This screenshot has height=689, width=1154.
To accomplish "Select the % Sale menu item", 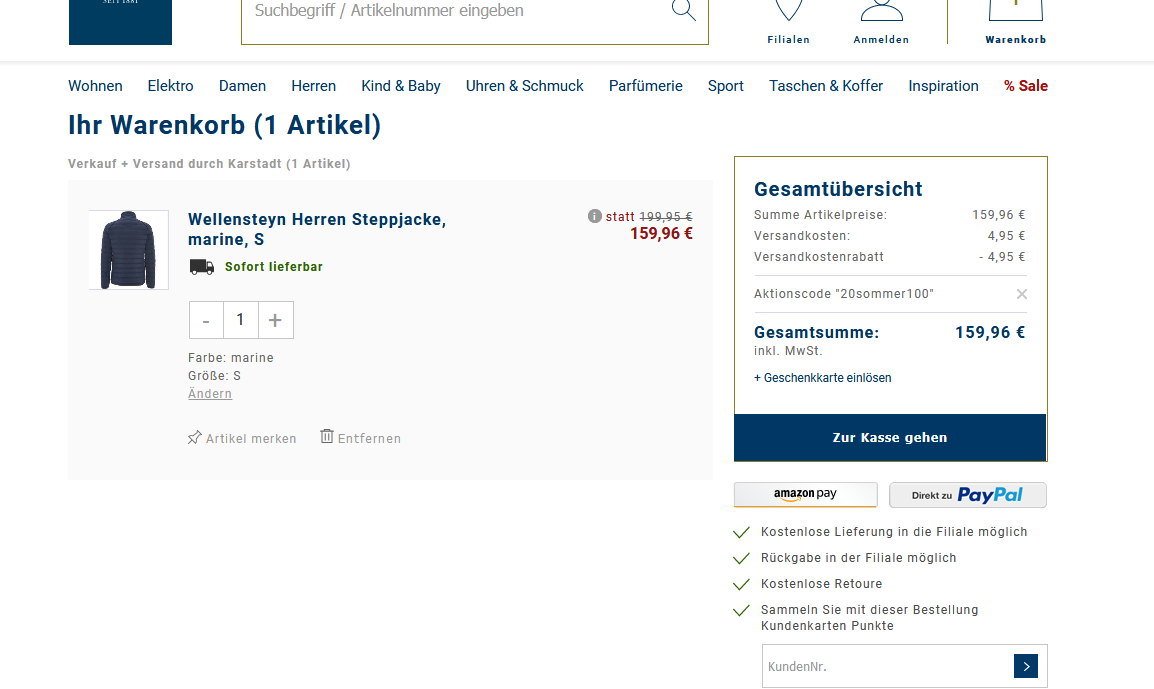I will tap(1025, 86).
